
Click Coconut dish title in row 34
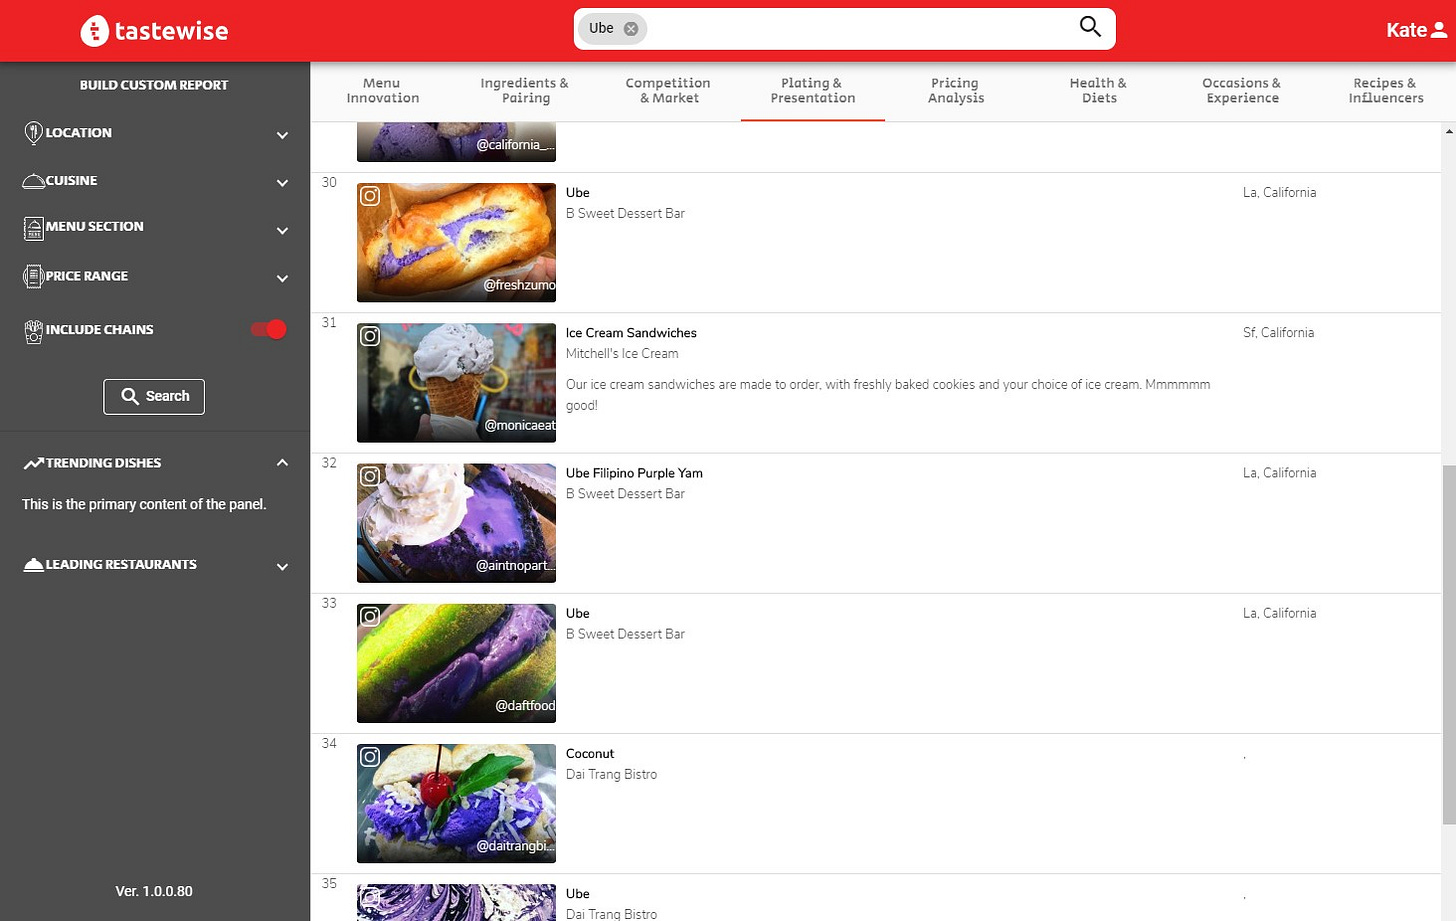590,754
